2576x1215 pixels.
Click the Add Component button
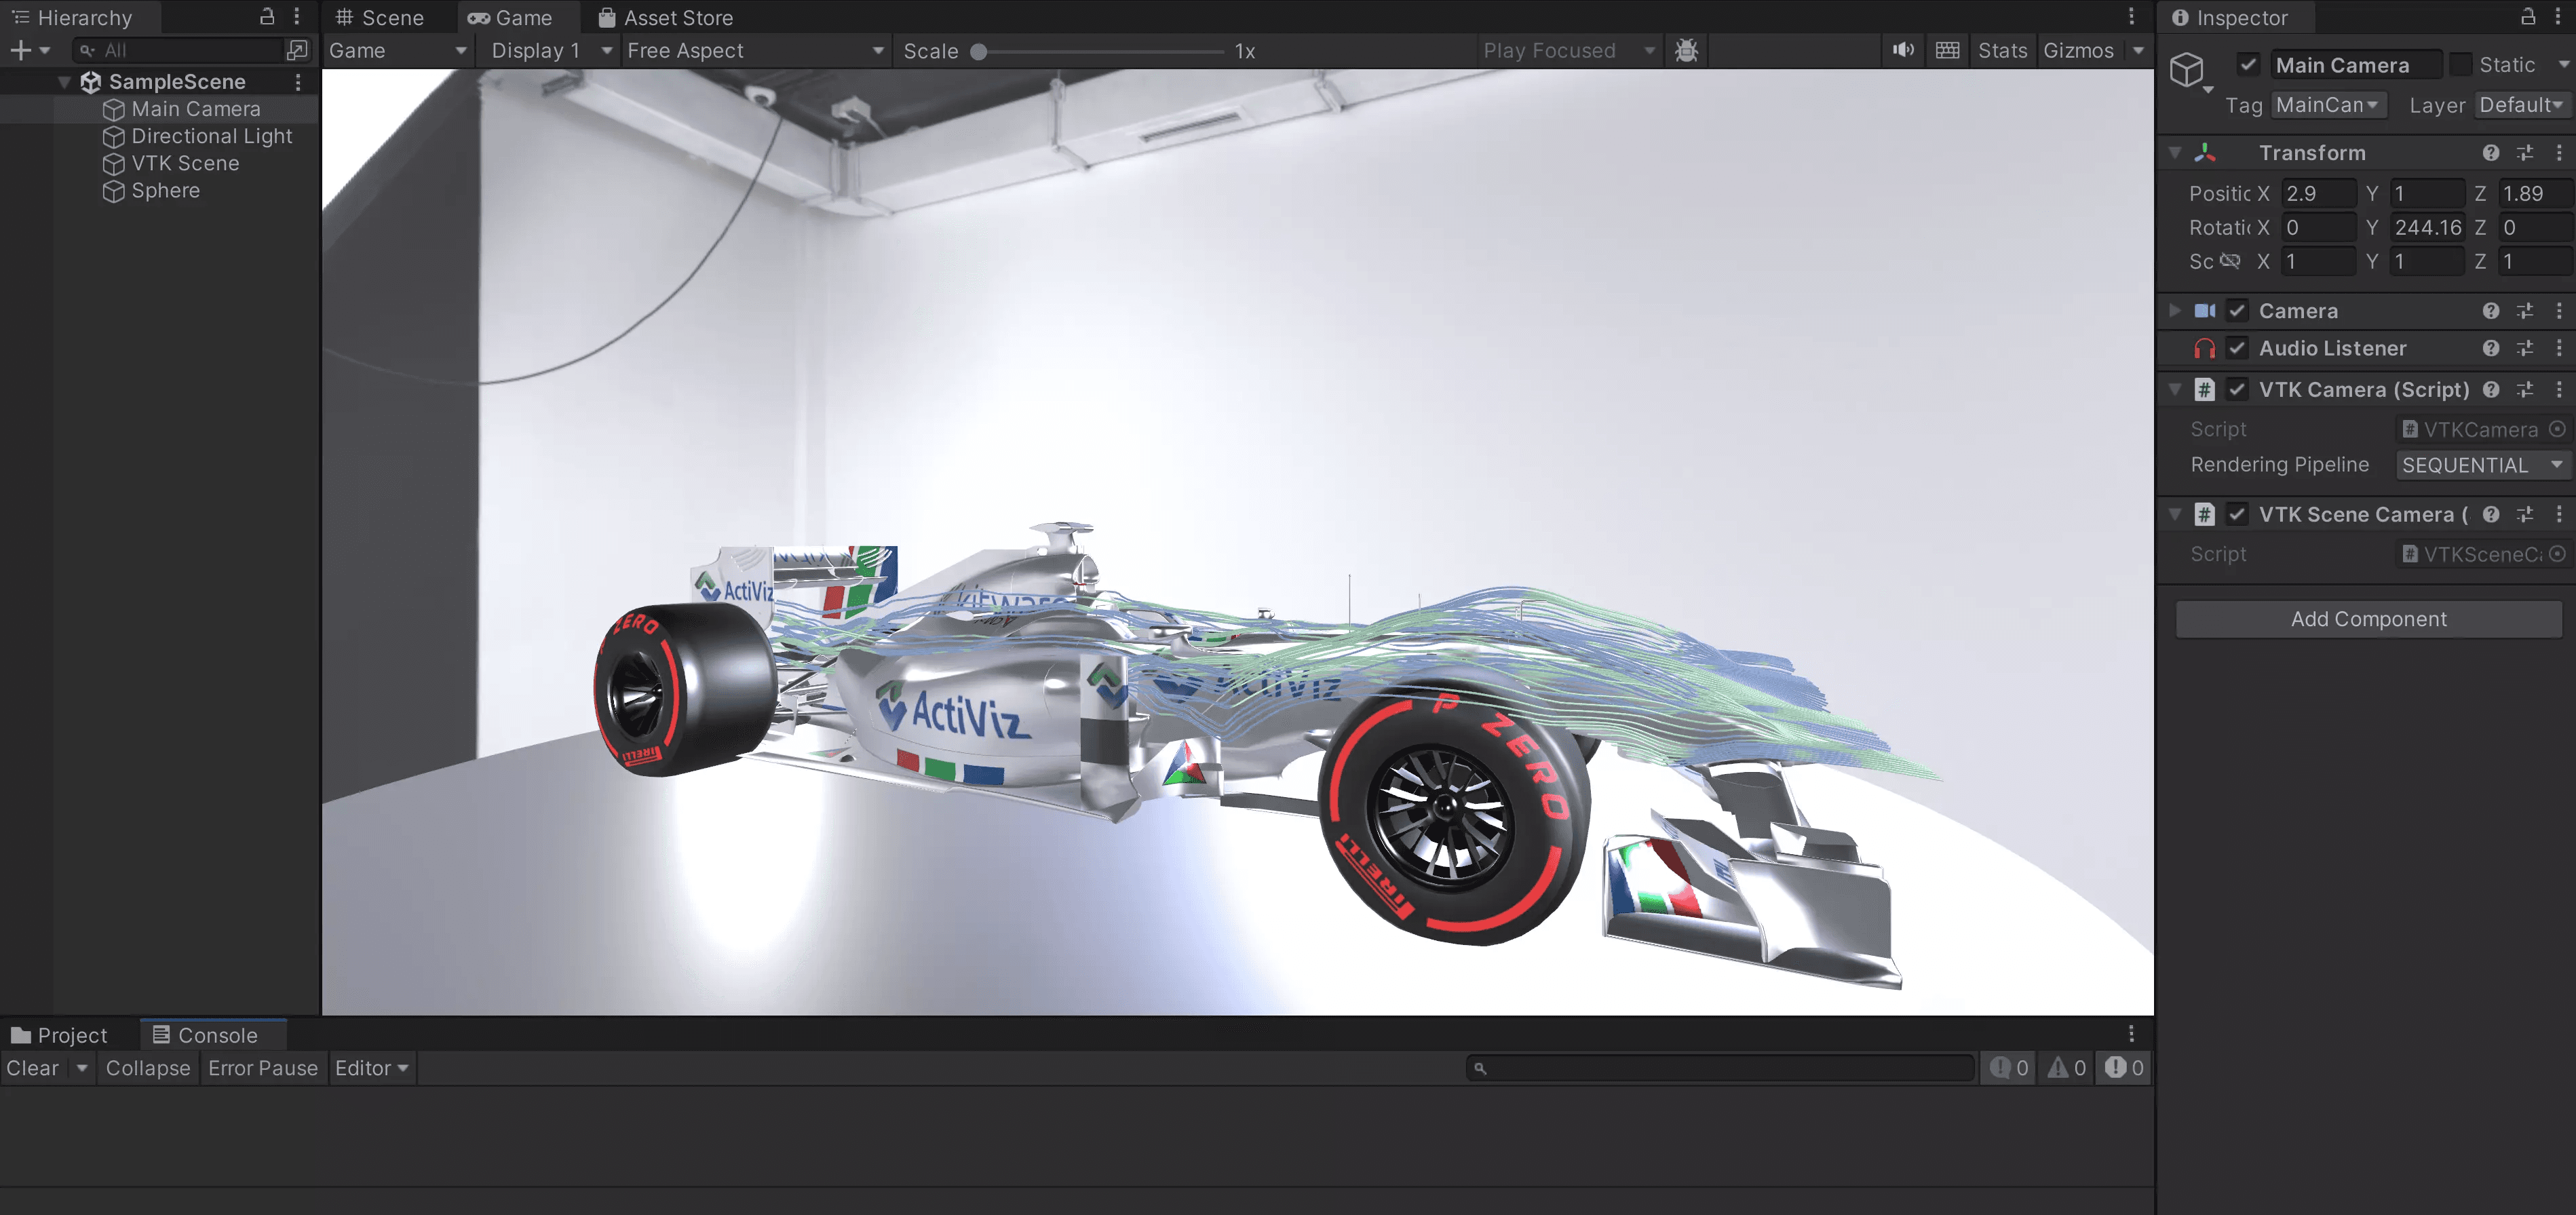point(2368,619)
